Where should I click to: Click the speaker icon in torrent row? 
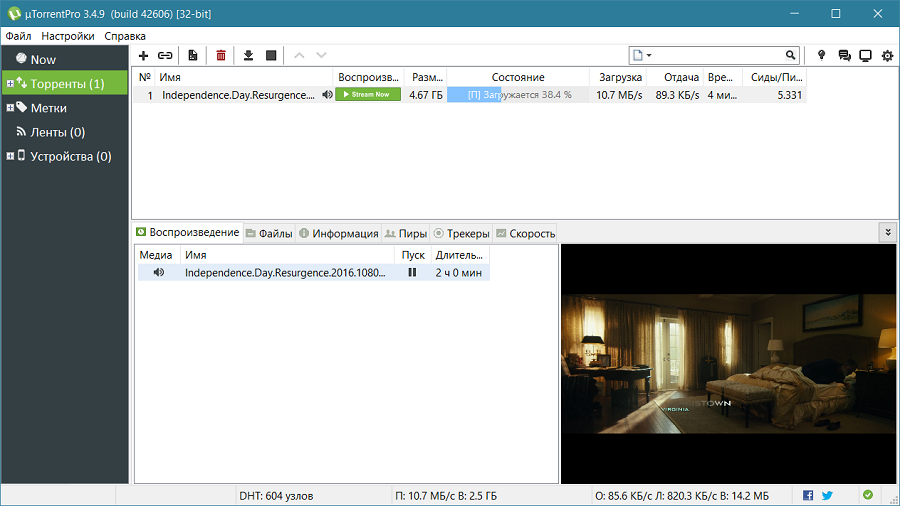point(327,95)
